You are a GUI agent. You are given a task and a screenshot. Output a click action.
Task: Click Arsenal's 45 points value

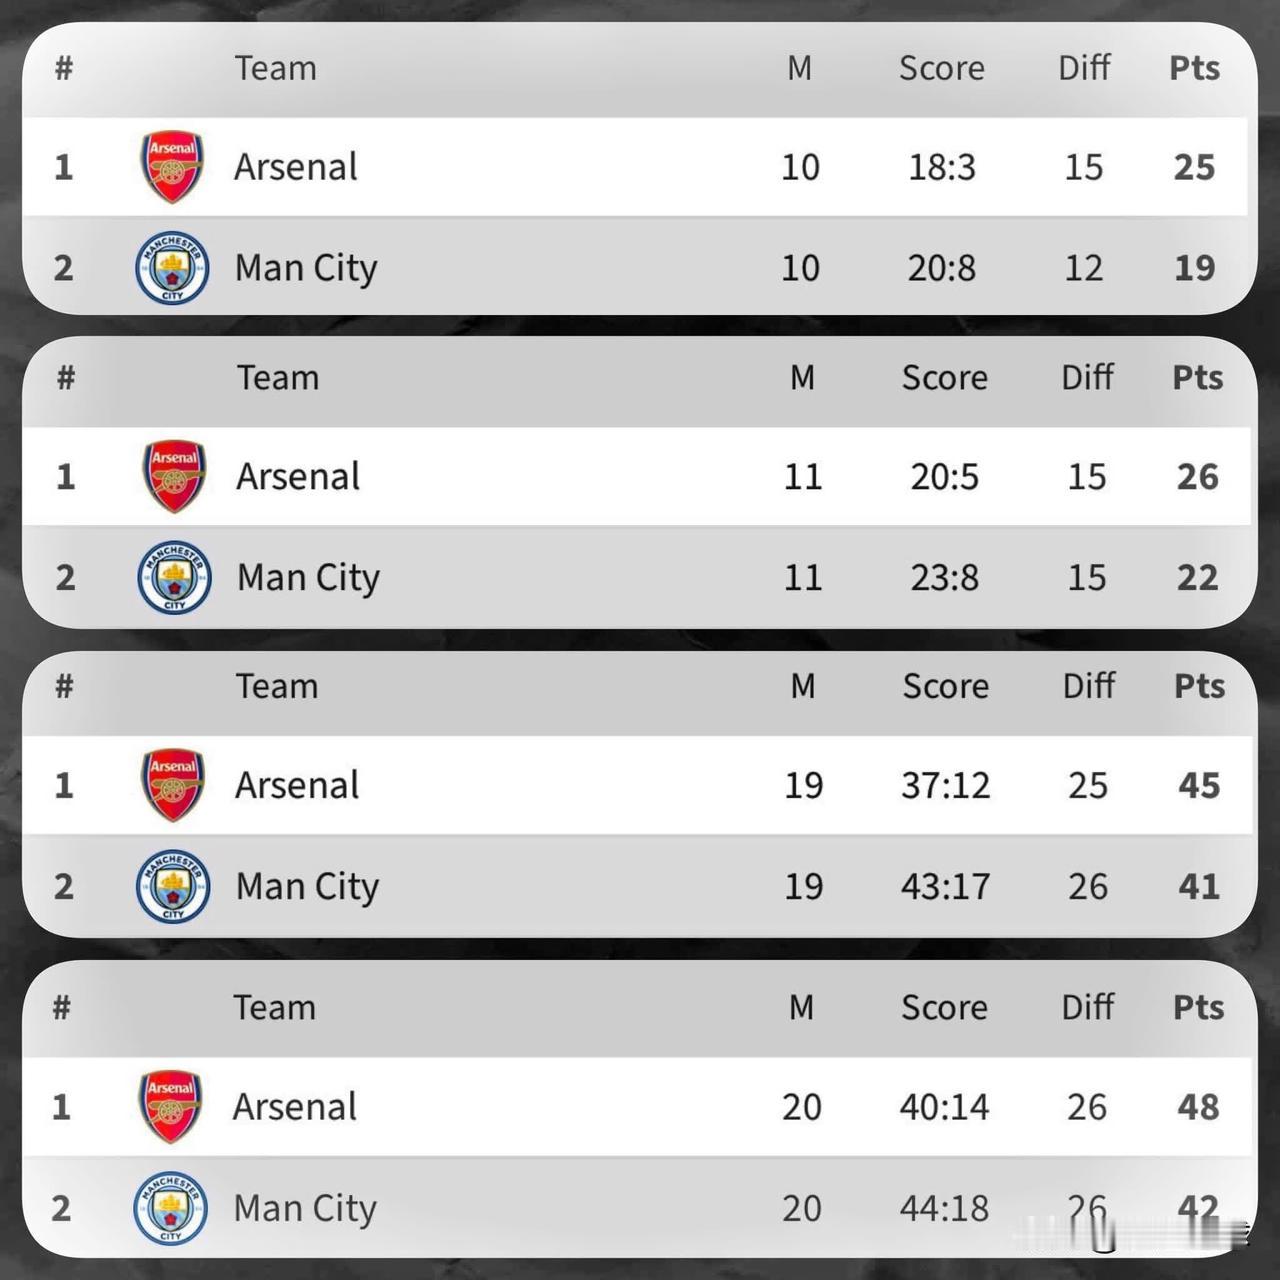1198,785
